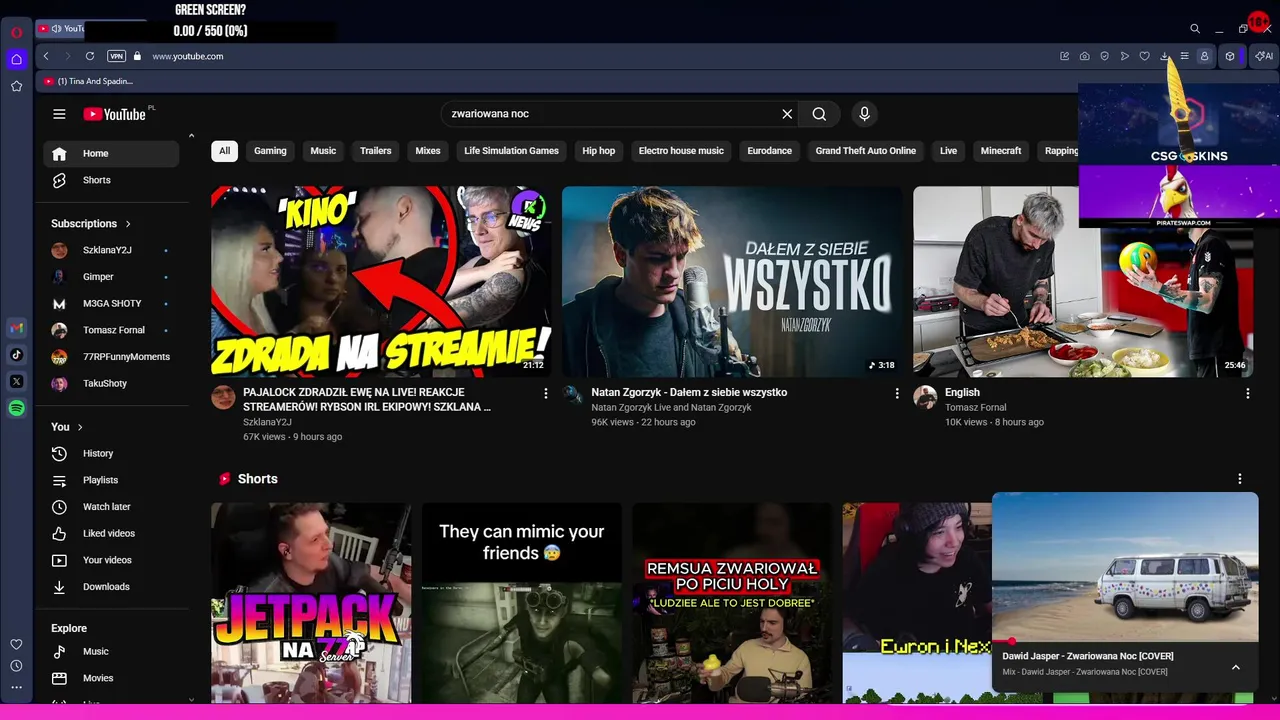Select the Music filter chip
Viewport: 1280px width, 720px height.
pos(323,151)
